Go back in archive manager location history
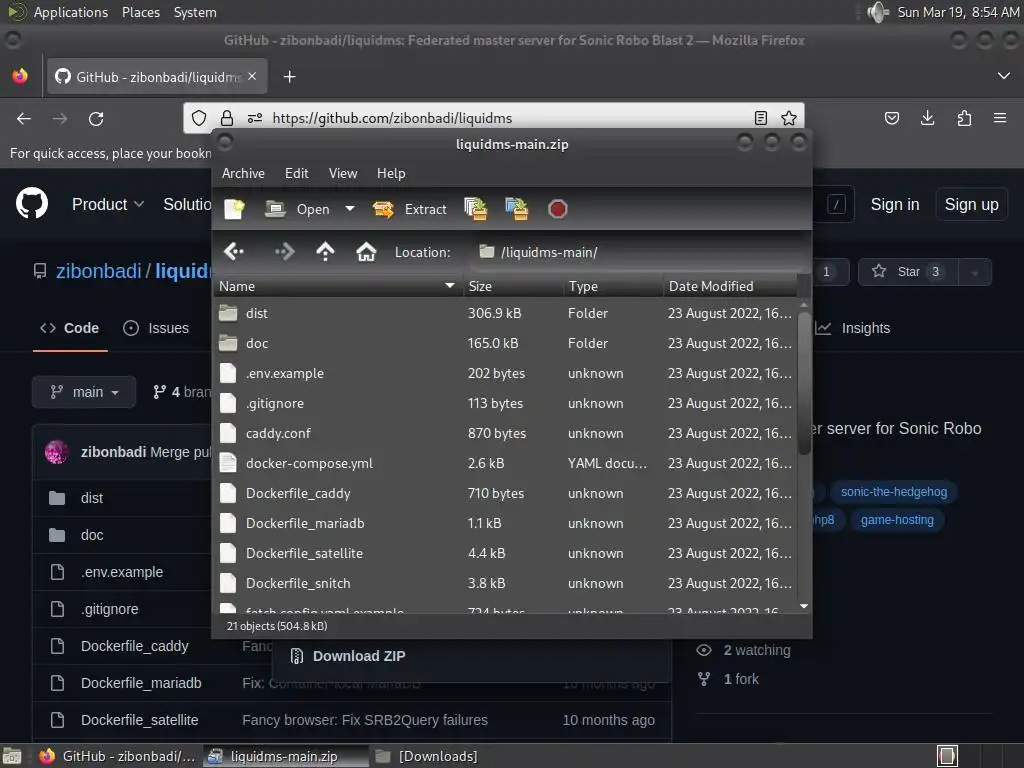 pos(234,251)
